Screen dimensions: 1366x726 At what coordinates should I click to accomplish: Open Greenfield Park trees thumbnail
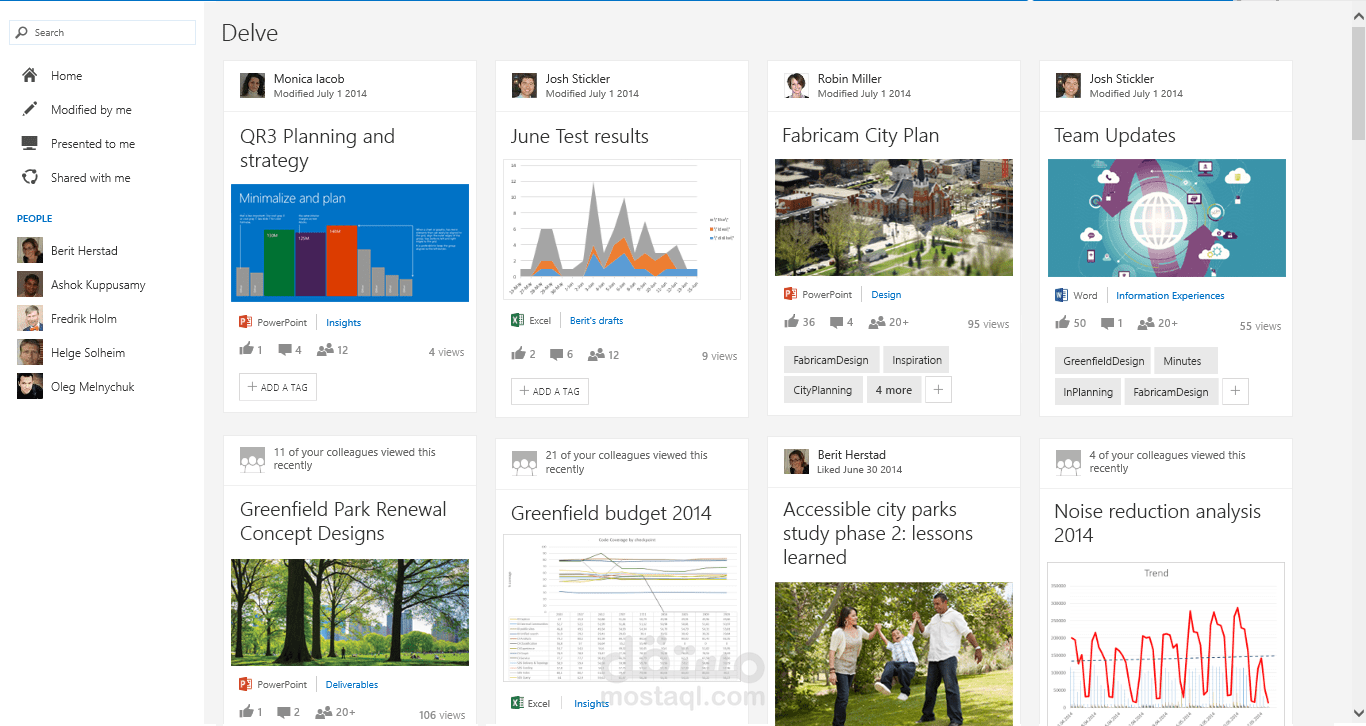(350, 612)
